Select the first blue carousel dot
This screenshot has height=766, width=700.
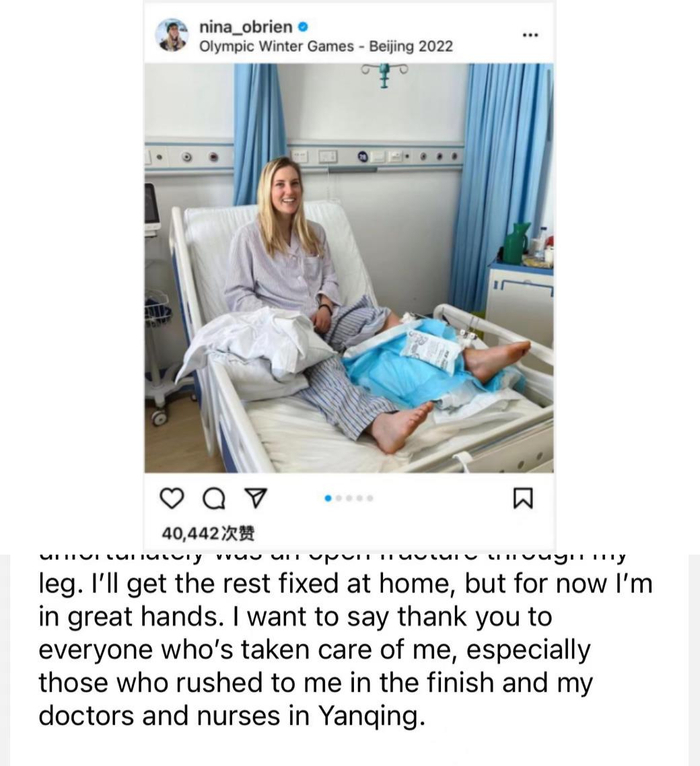pyautogui.click(x=328, y=498)
